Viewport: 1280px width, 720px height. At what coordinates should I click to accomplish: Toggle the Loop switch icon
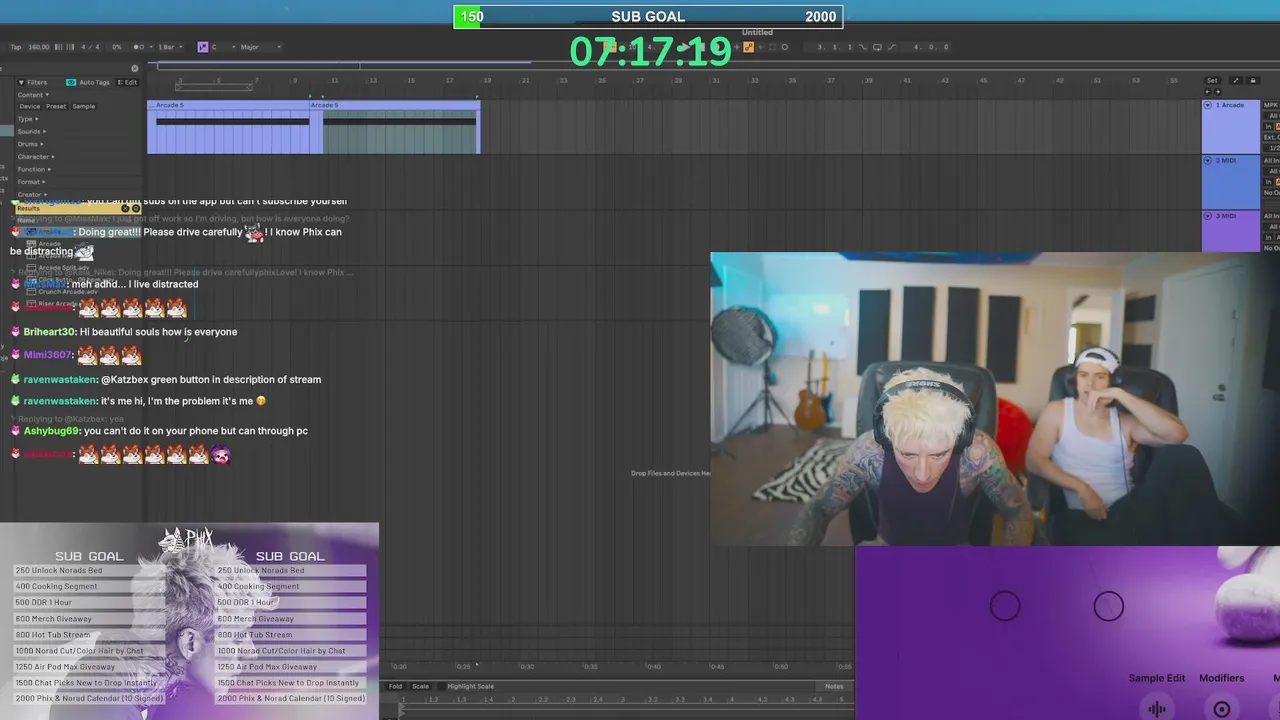point(877,47)
